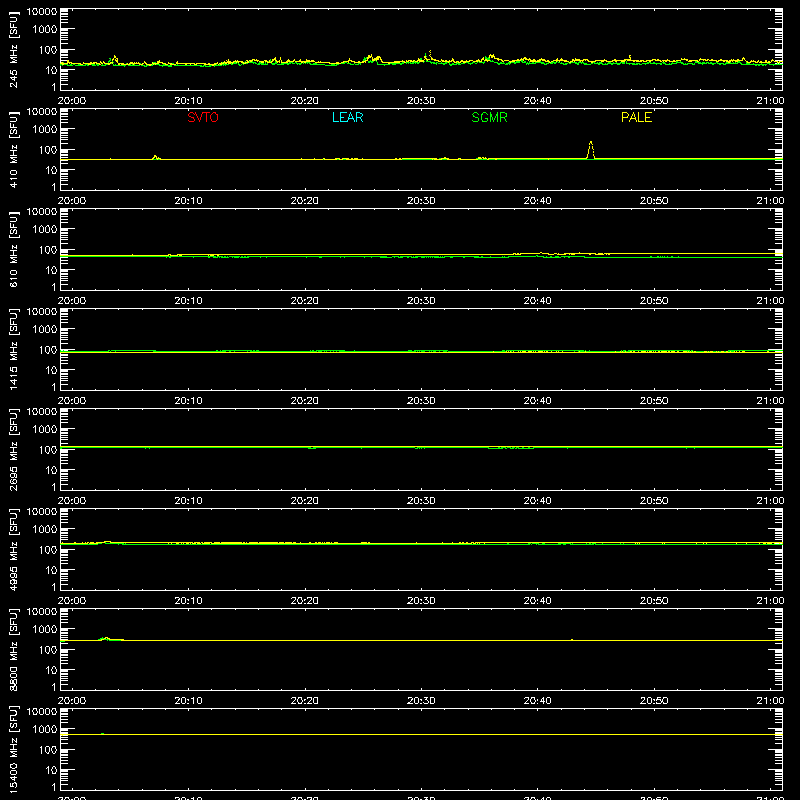Click 20:10 label below the 410 MHz plot
This screenshot has height=800, width=800.
tap(188, 201)
